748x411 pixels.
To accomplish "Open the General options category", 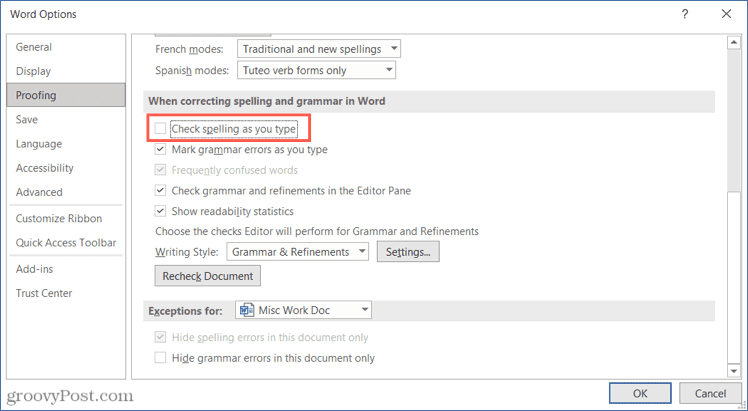I will [66, 47].
